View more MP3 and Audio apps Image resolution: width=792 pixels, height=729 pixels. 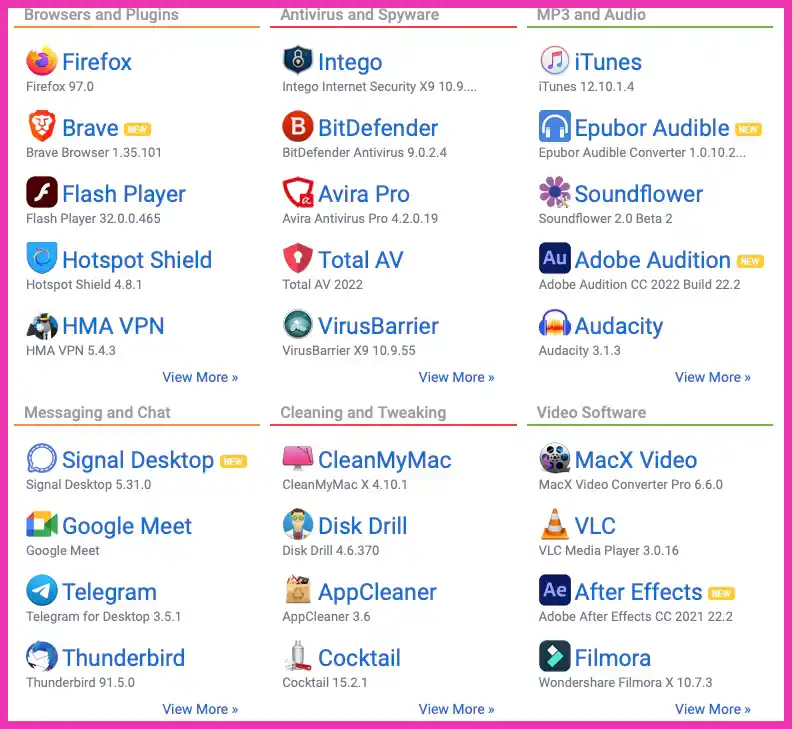tap(713, 377)
